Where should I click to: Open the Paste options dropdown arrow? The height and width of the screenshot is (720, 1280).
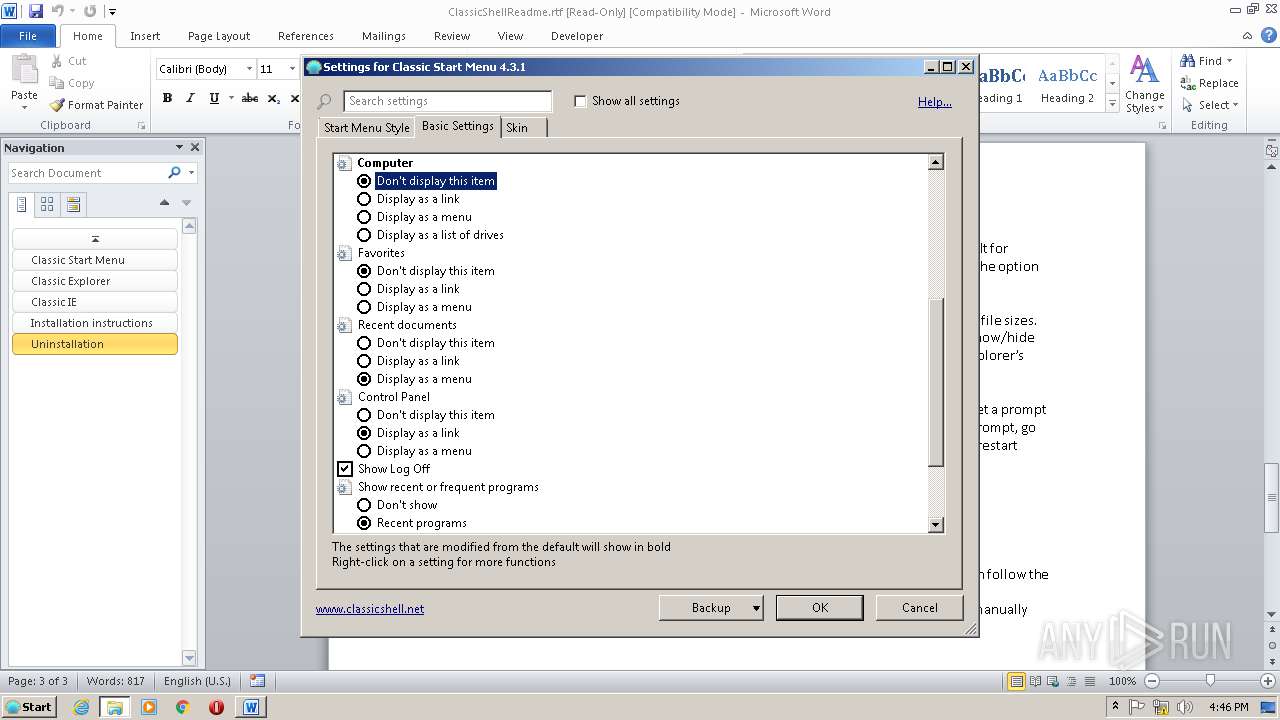24,108
